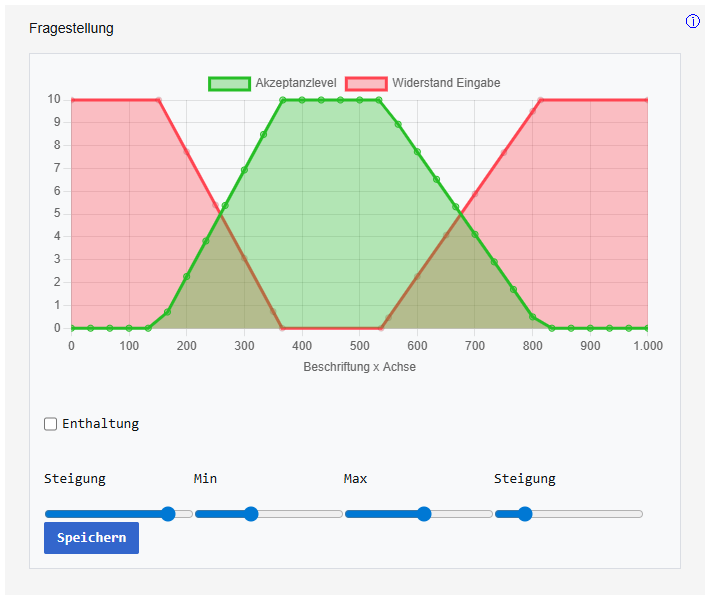Click the Beschriftung x Achse axis title
712x600 pixels.
(359, 367)
